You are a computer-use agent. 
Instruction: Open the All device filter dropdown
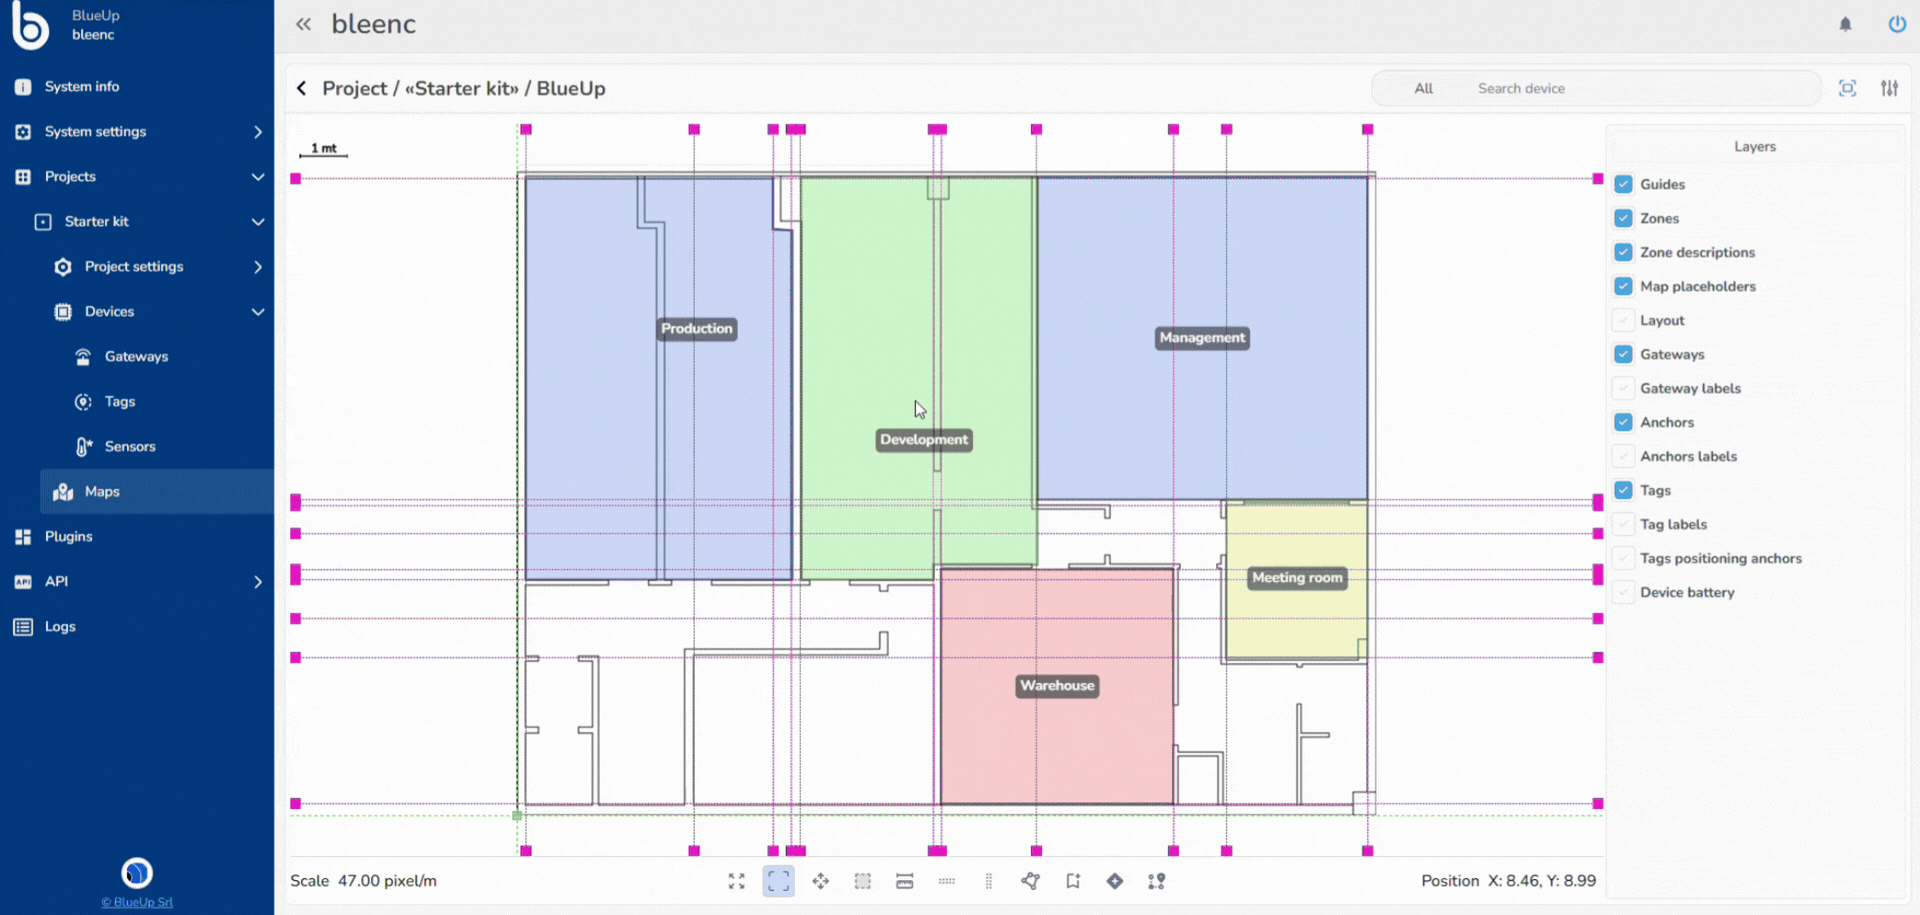click(x=1423, y=89)
